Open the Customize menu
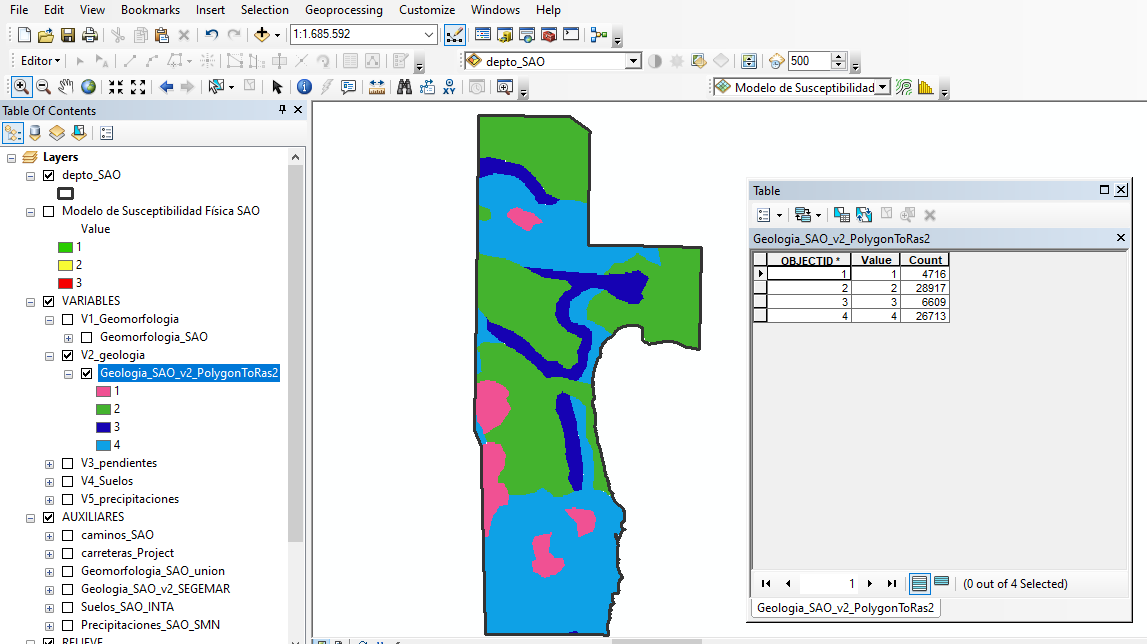1147x644 pixels. pos(427,10)
